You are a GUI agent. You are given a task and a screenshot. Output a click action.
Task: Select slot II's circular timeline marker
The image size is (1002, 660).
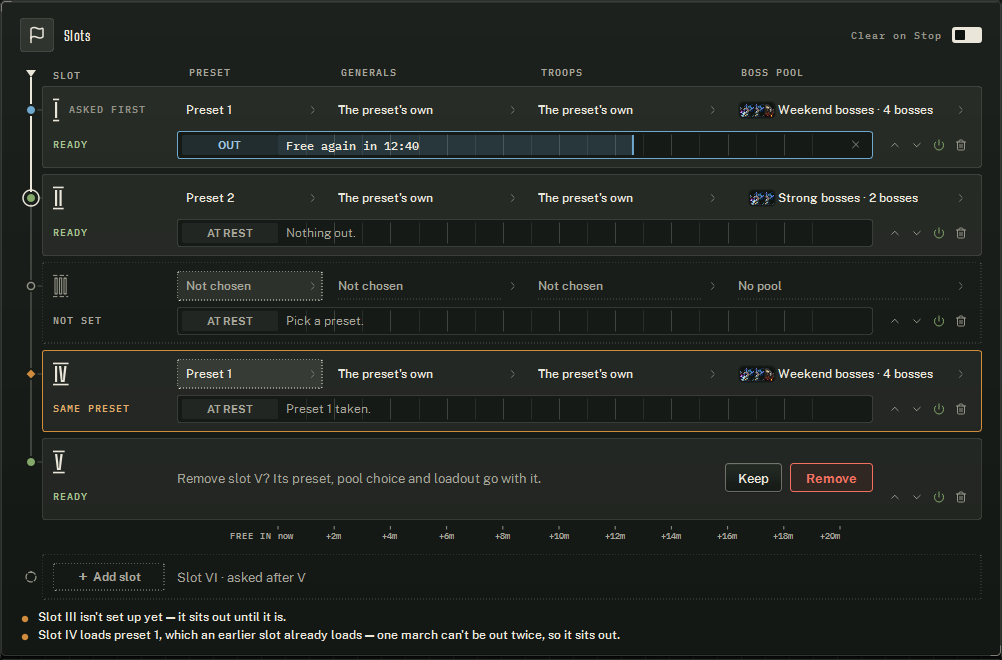click(31, 198)
